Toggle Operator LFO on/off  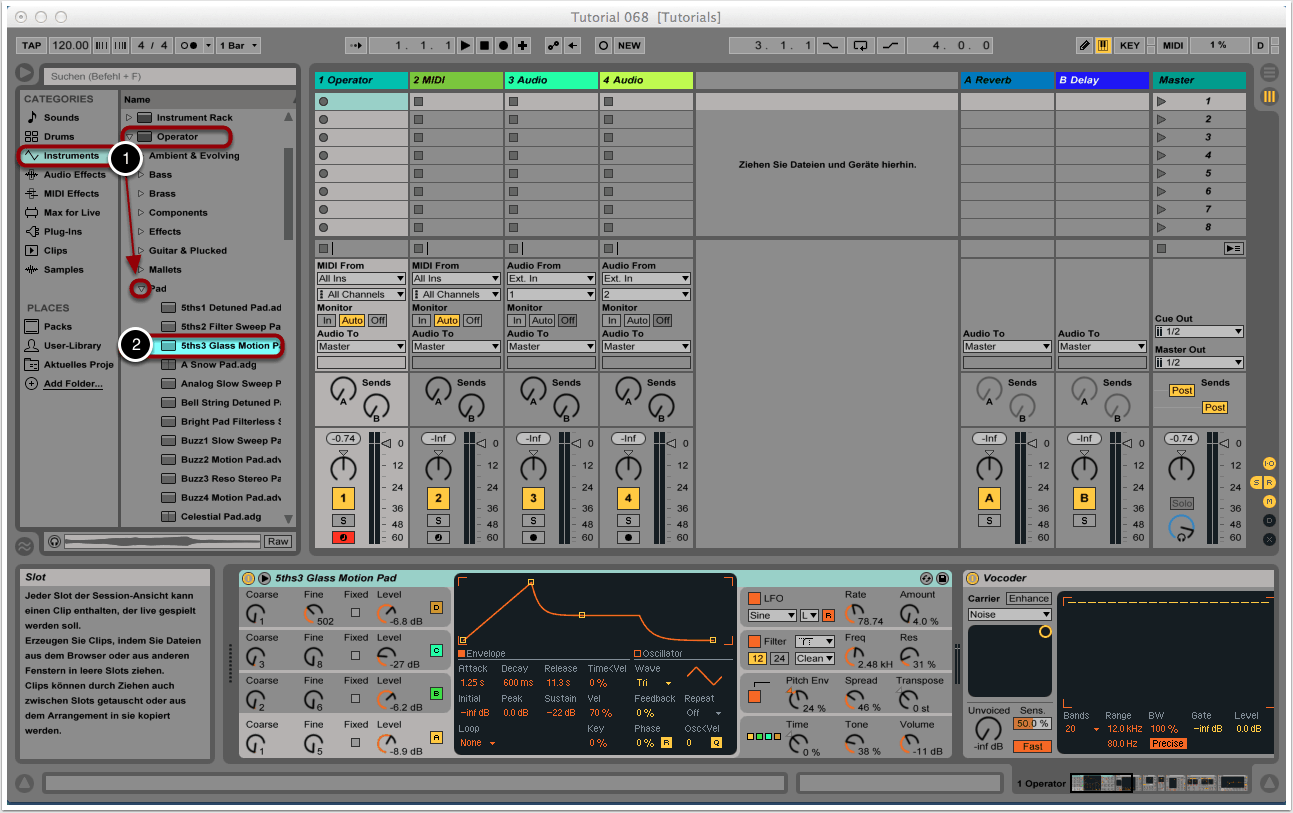pos(755,598)
